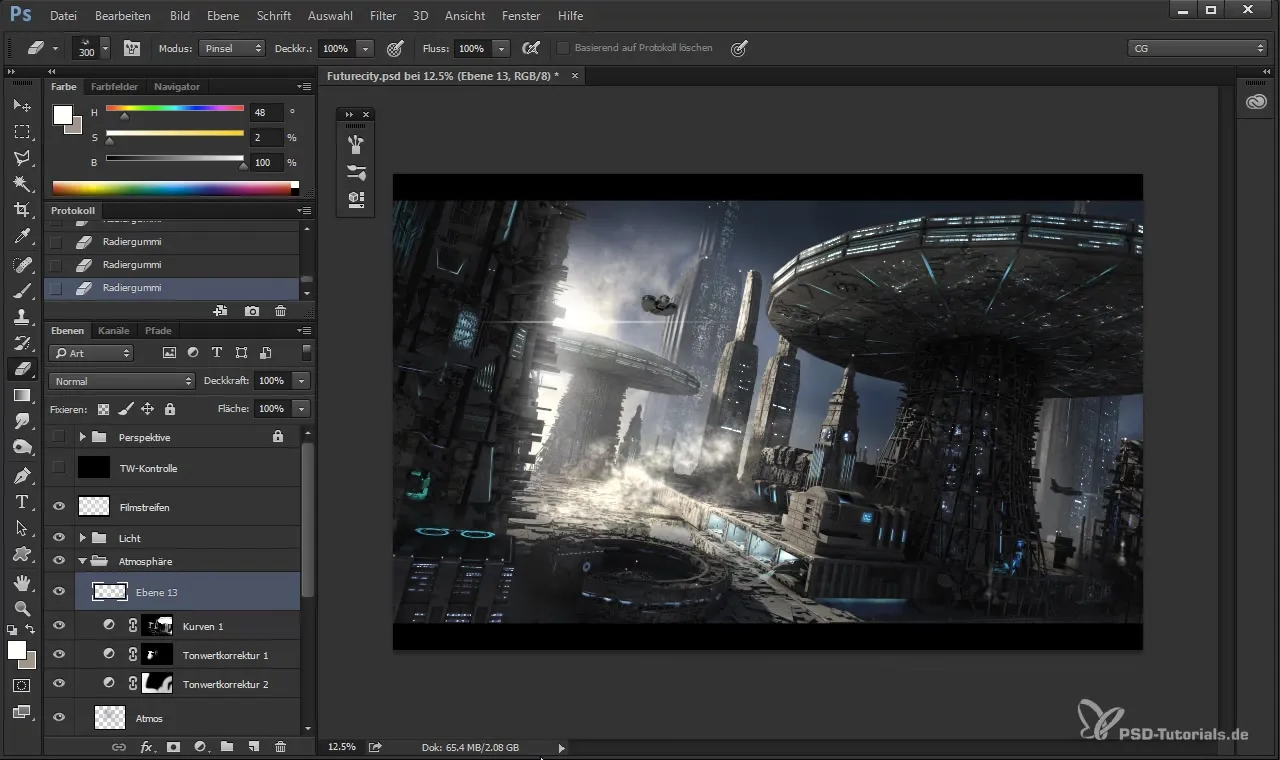Create new snapshot in Protokoll panel

click(x=252, y=312)
